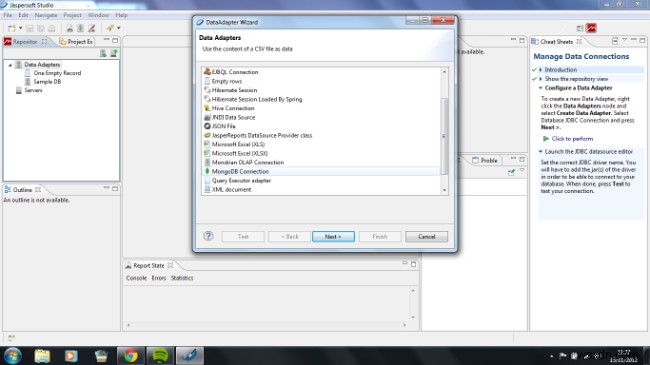650x365 pixels.
Task: Open the Window menu
Action: pyautogui.click(x=98, y=15)
